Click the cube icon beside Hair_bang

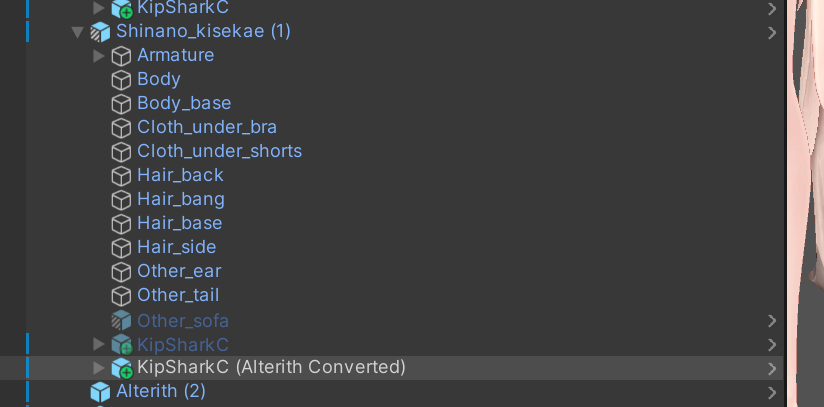pyautogui.click(x=121, y=200)
